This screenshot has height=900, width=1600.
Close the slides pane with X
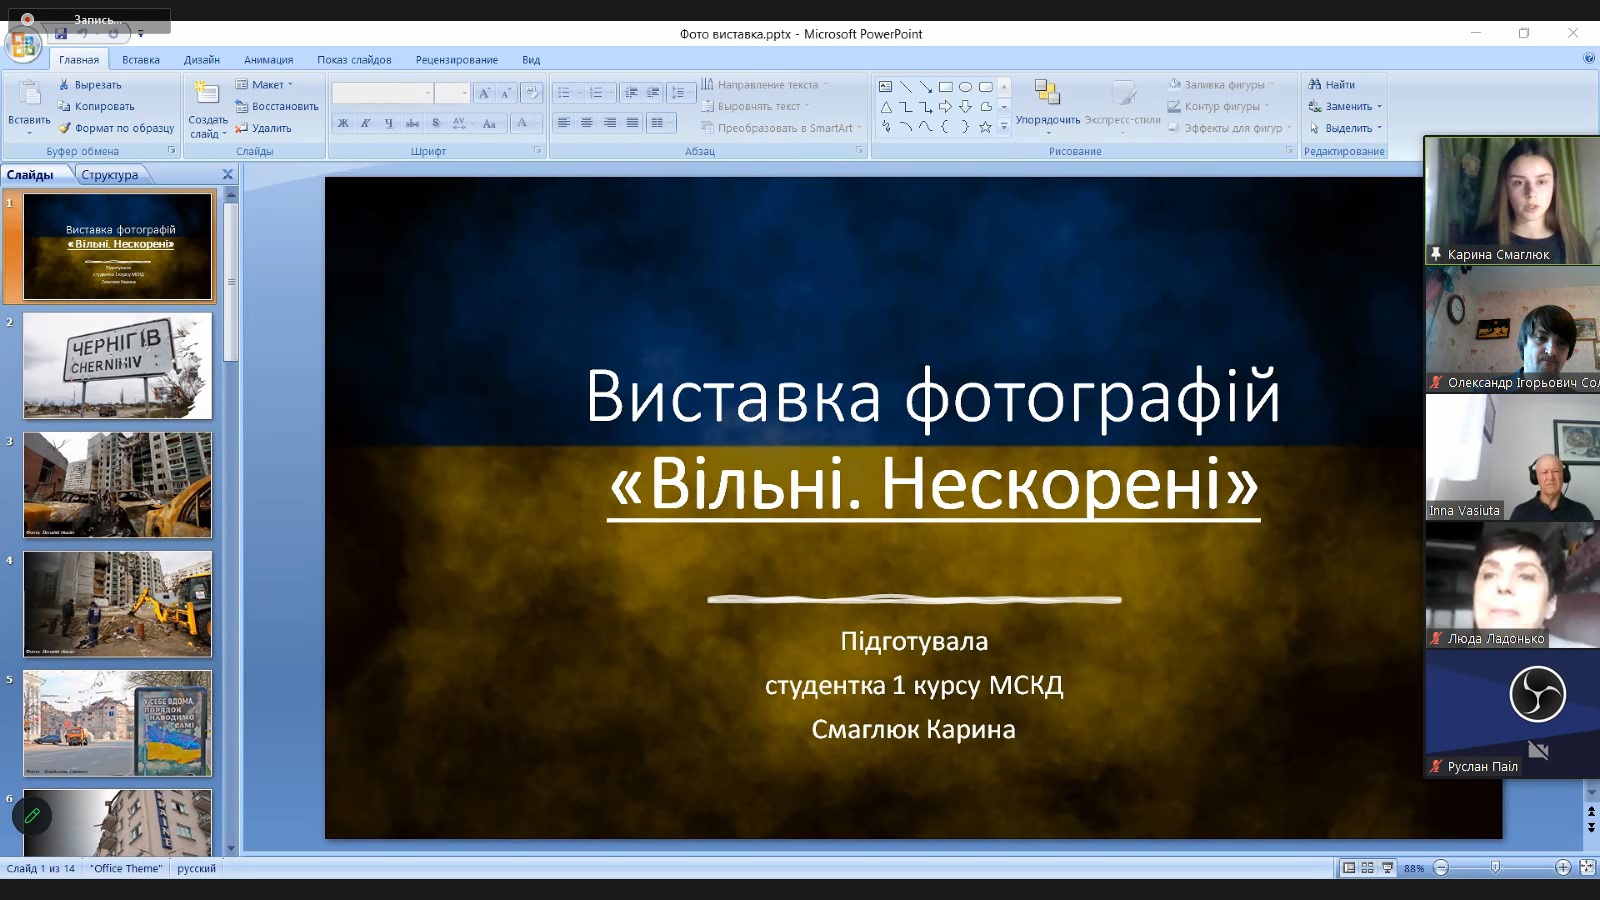pyautogui.click(x=228, y=174)
